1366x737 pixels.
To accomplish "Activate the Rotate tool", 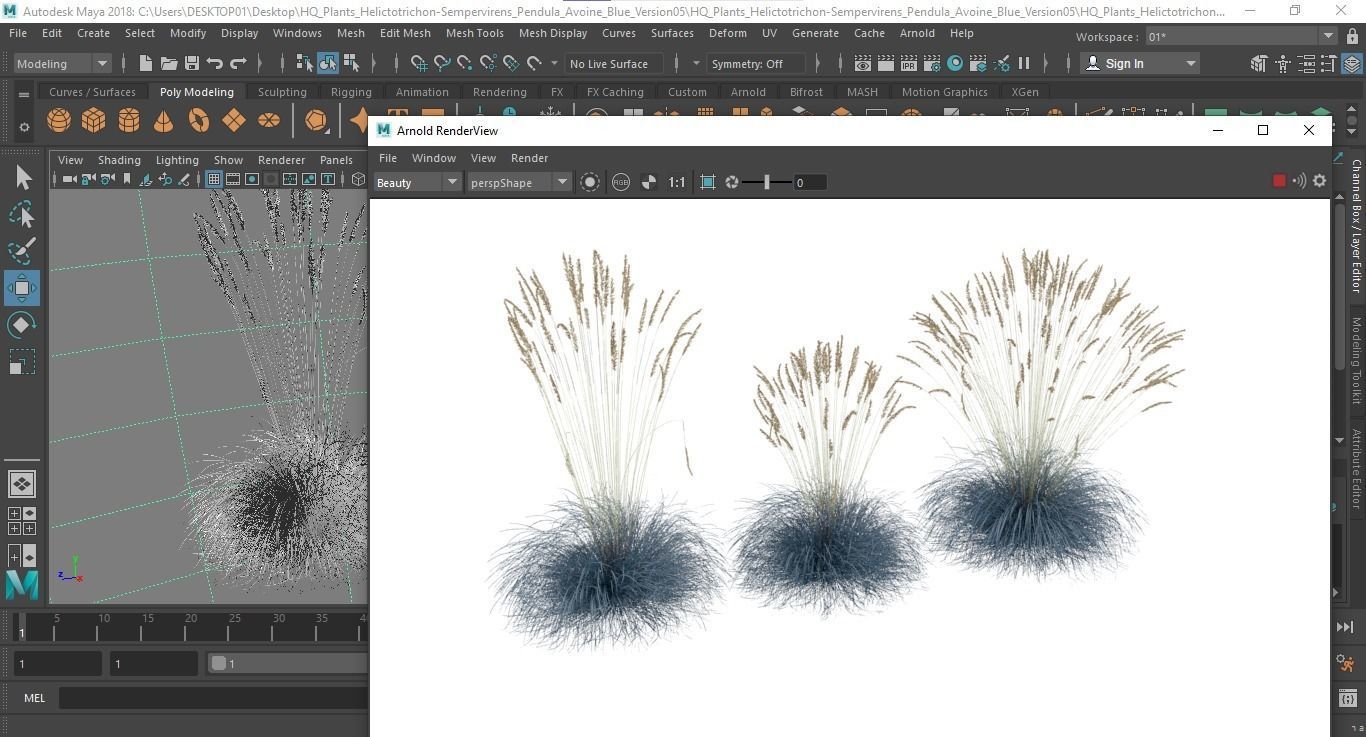I will coord(21,325).
